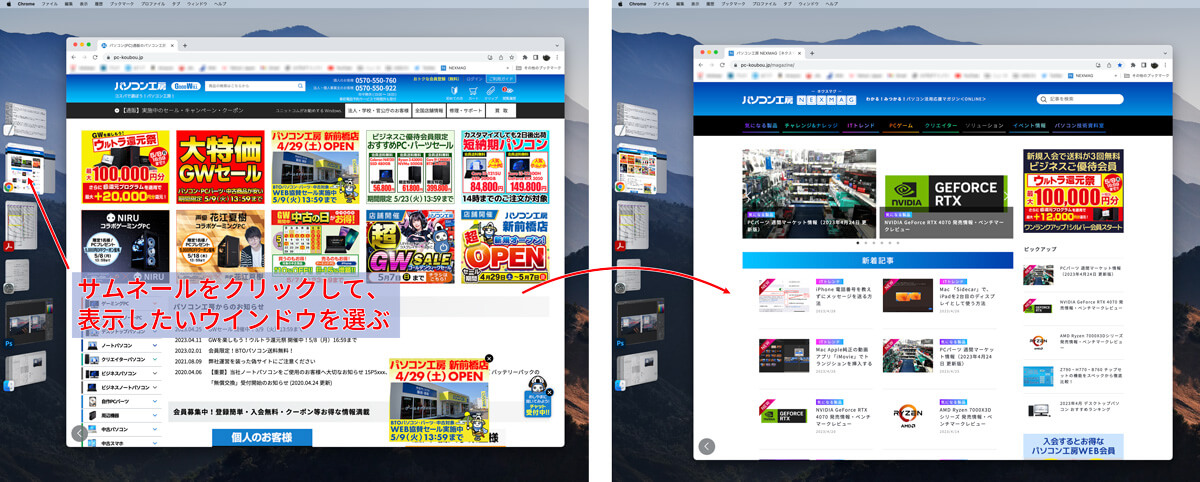Click 買取 nav button

(x=503, y=110)
